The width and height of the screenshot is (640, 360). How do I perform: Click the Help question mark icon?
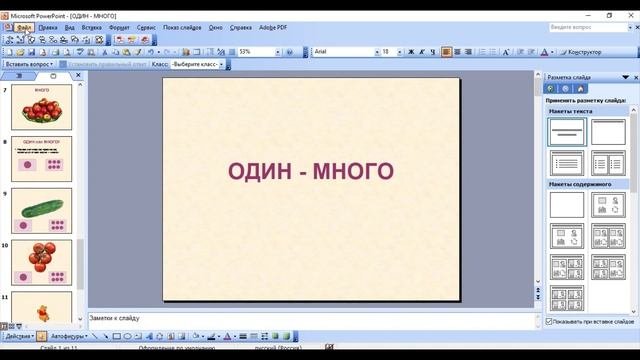click(x=289, y=52)
